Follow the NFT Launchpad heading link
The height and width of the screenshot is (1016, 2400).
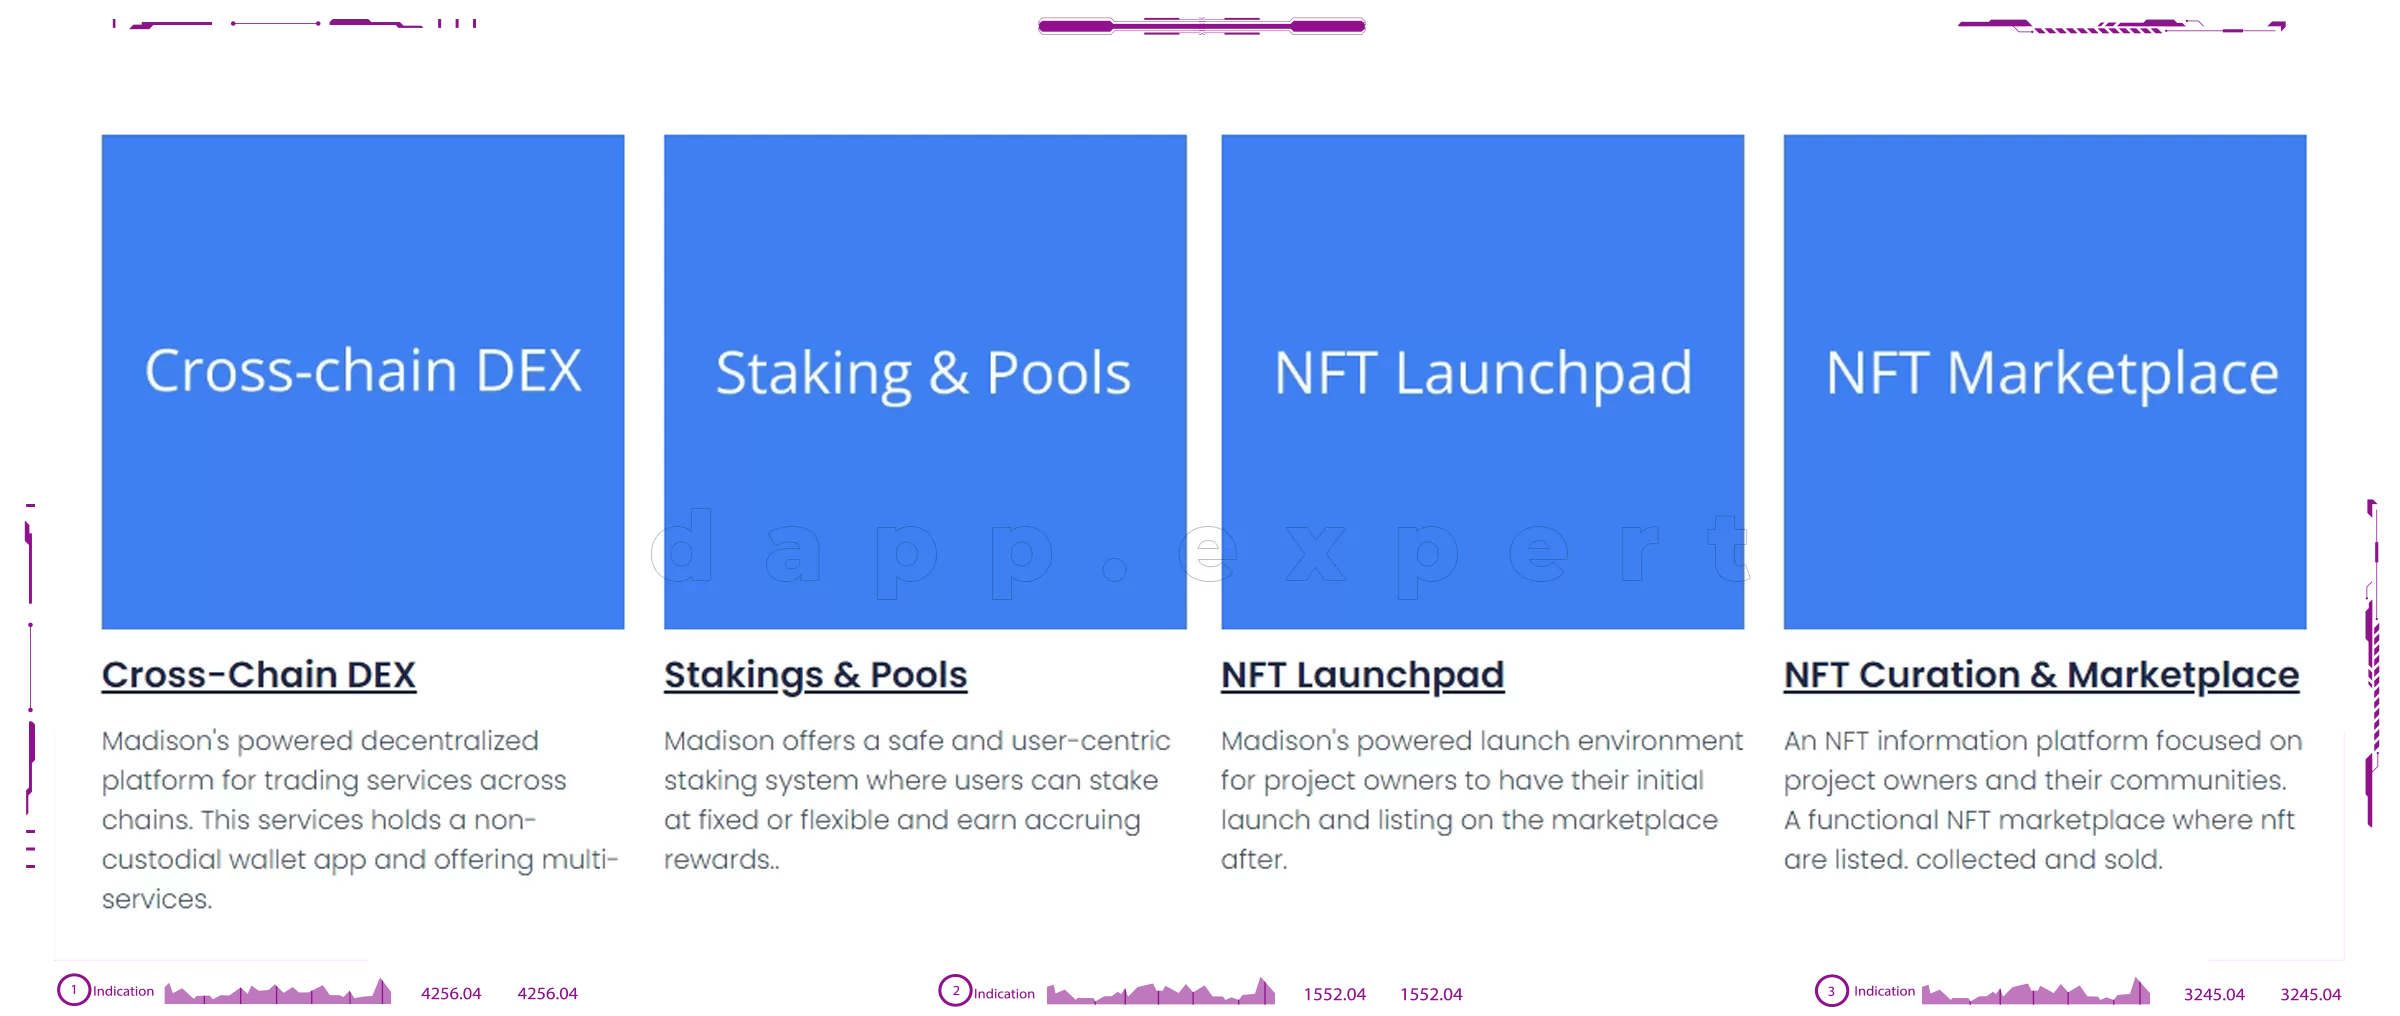[x=1362, y=675]
